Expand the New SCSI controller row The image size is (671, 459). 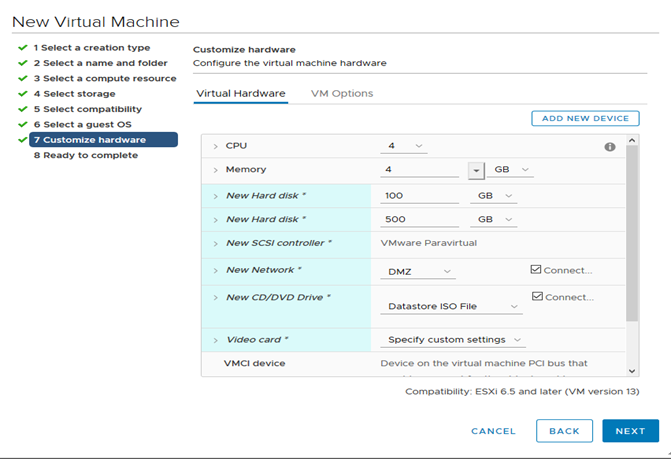215,244
